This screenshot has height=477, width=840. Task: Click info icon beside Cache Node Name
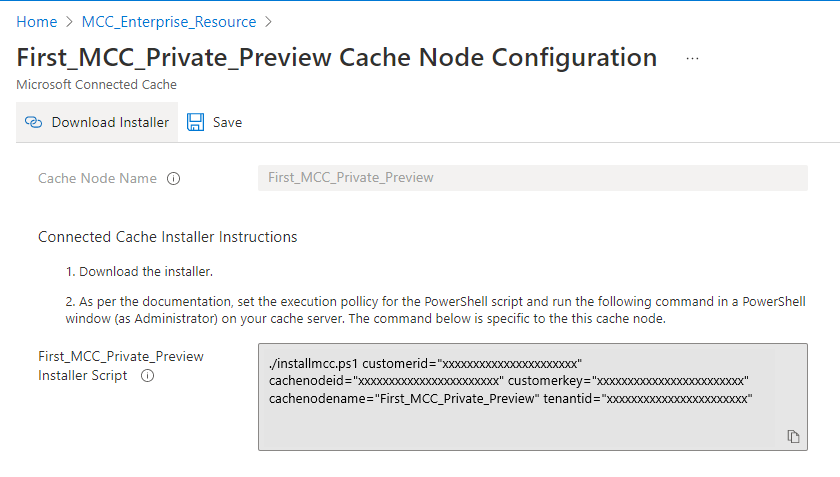[173, 179]
